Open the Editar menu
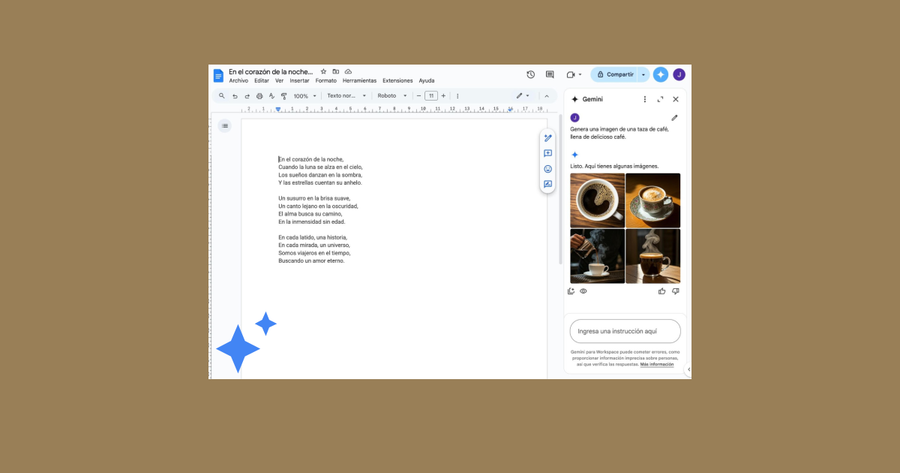 tap(262, 81)
